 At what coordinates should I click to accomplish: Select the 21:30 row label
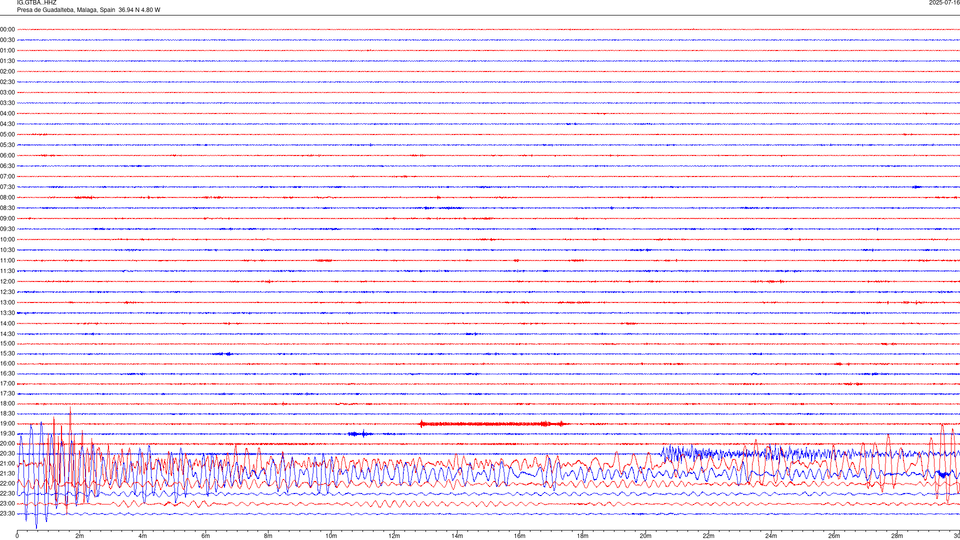tap(7, 473)
